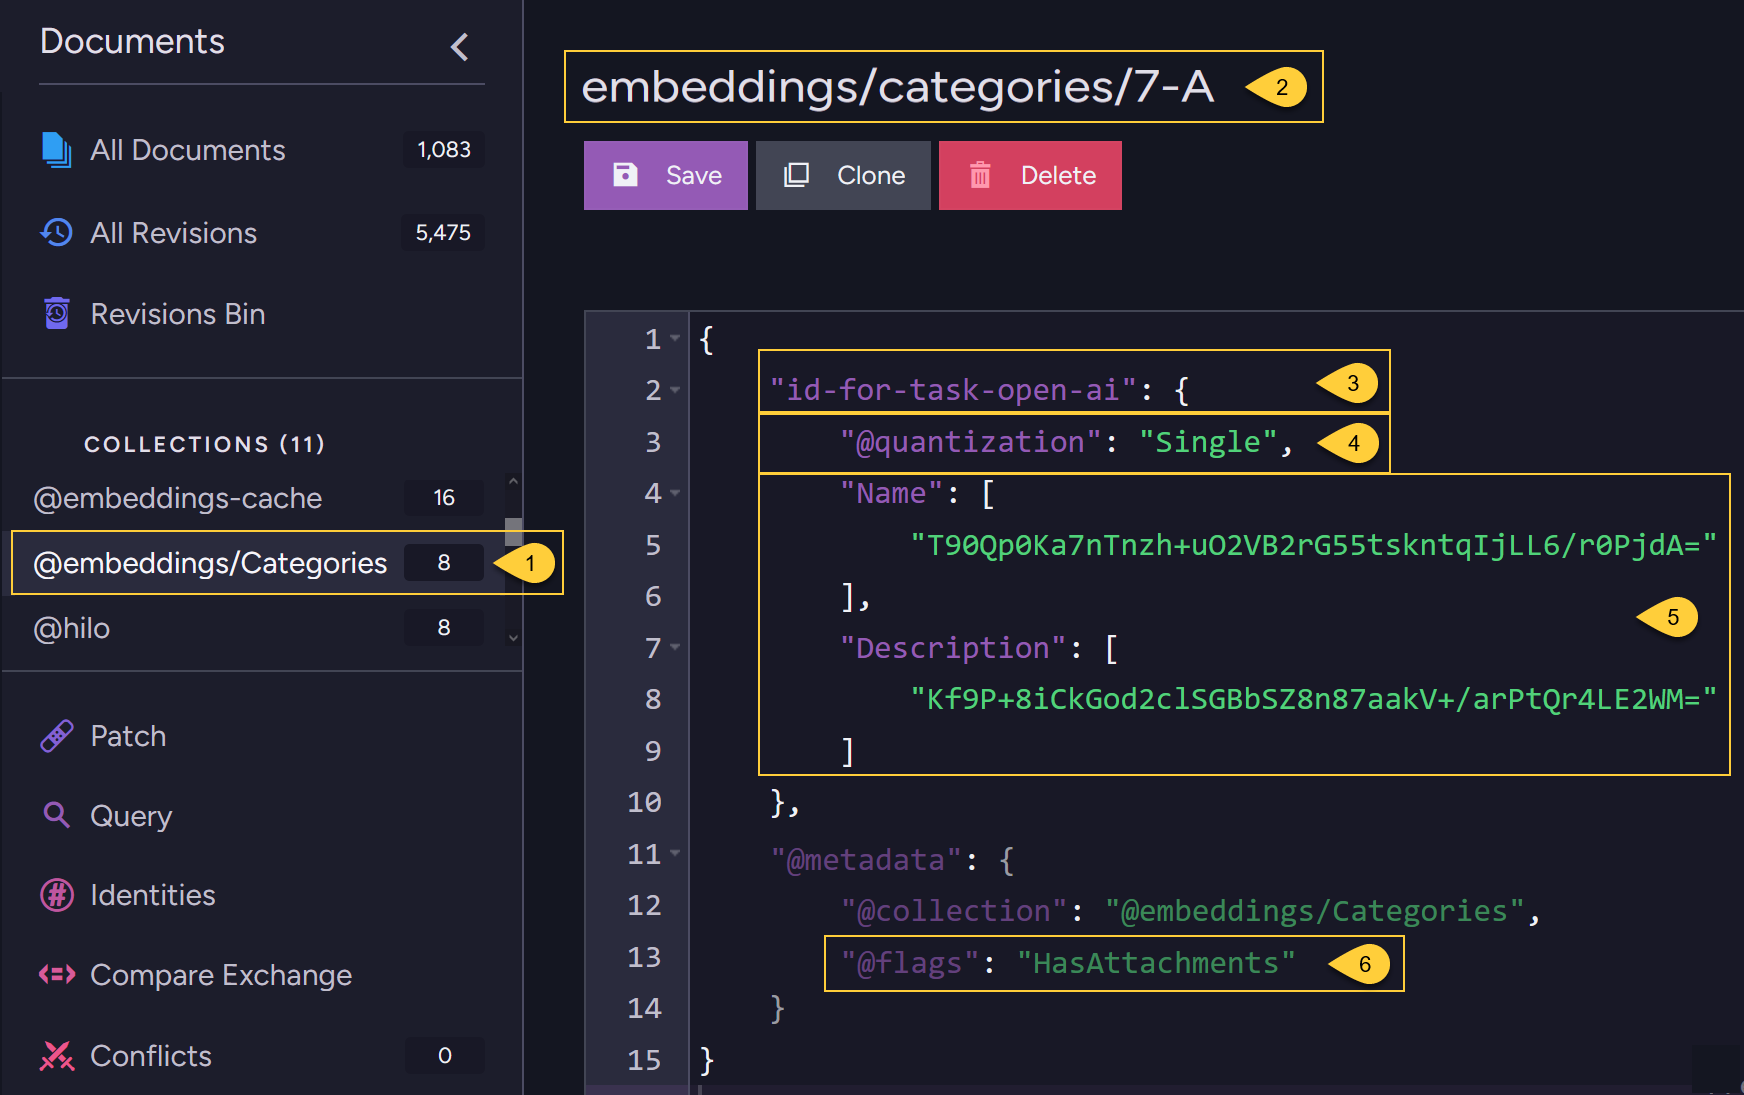1744x1095 pixels.
Task: Click the "@quantization" key in editor
Action: coord(970,442)
